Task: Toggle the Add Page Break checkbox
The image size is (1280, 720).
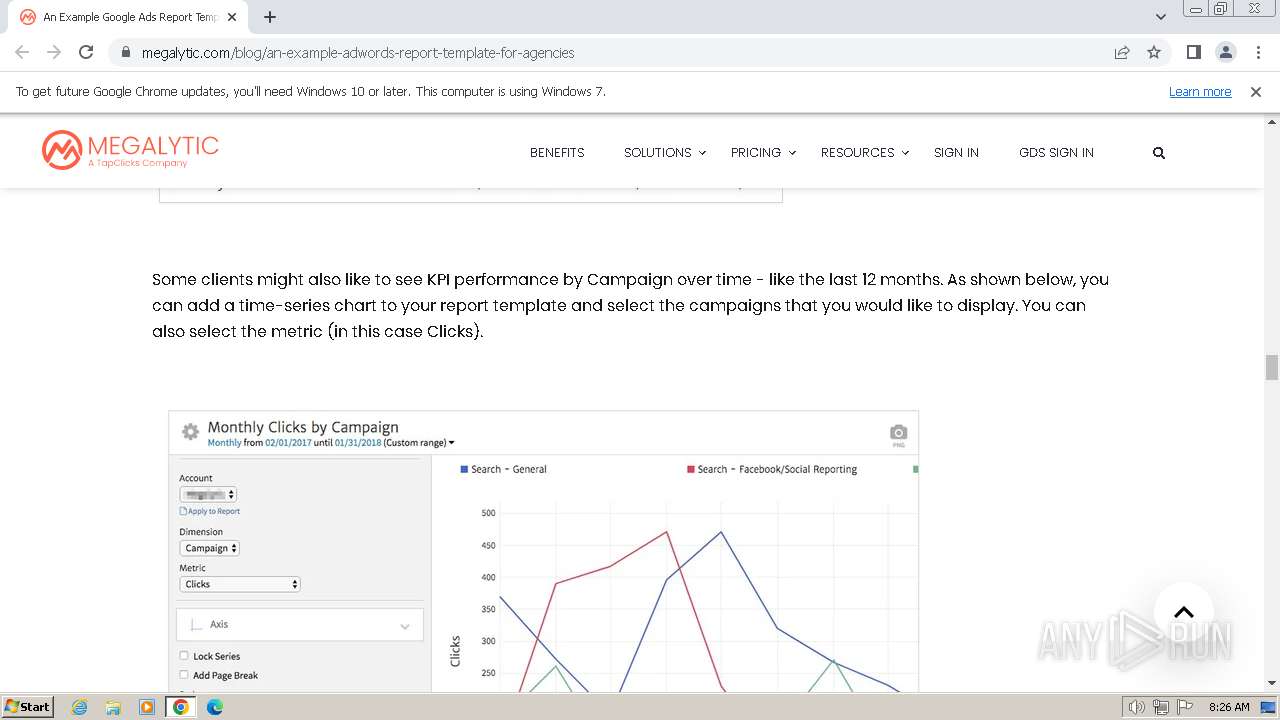Action: pyautogui.click(x=184, y=675)
